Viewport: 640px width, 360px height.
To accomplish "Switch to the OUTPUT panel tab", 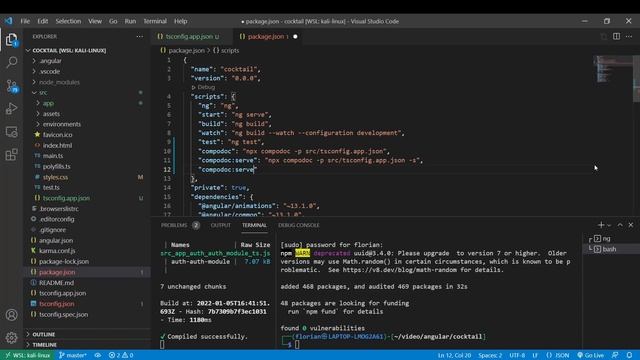I will click(220, 225).
